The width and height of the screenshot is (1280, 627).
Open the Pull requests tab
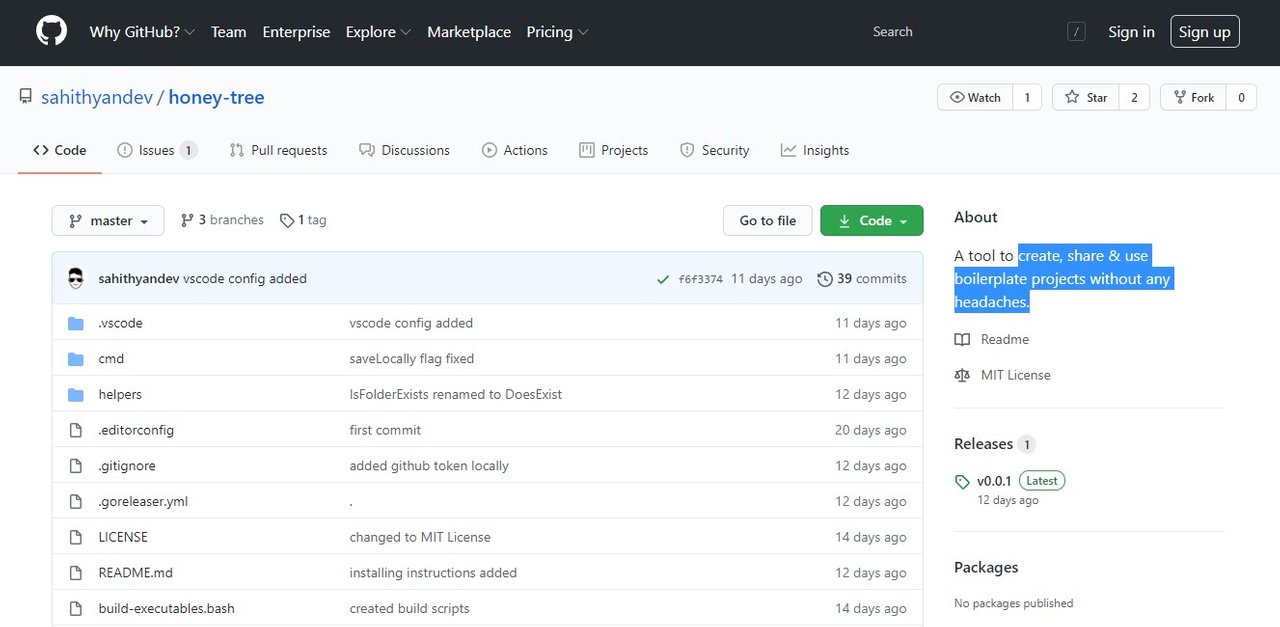tap(278, 150)
